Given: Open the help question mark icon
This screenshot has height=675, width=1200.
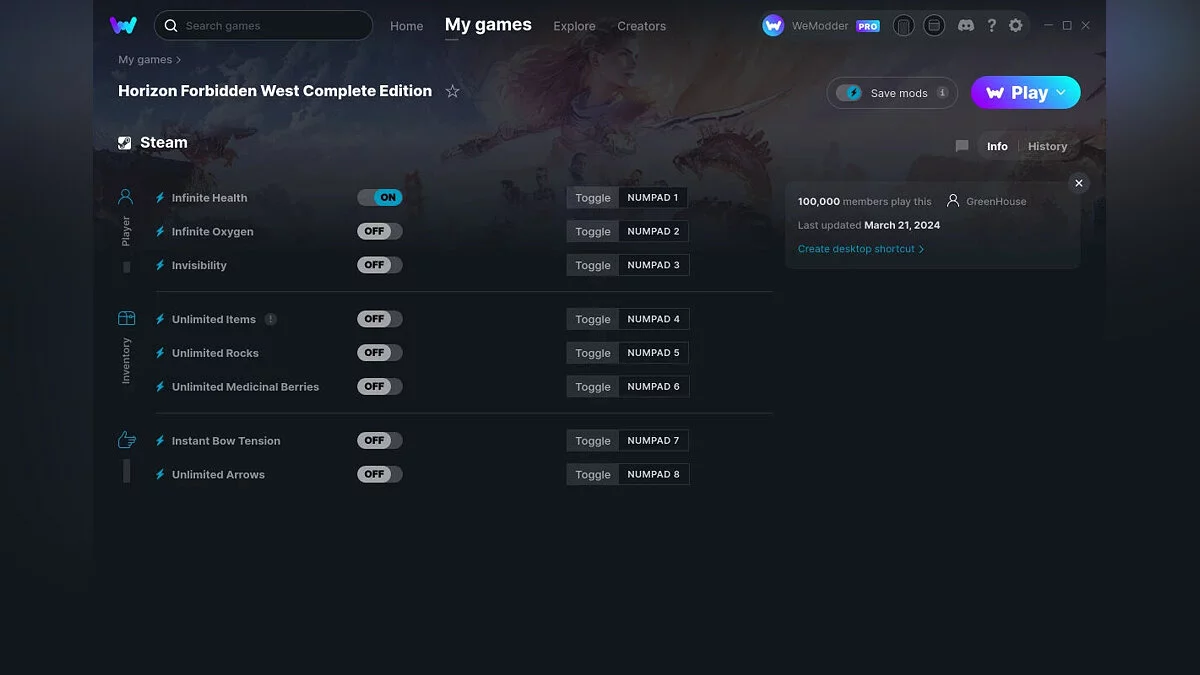Looking at the screenshot, I should coord(991,25).
